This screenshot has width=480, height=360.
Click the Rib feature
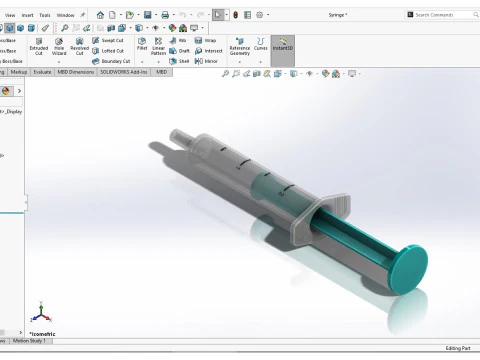tap(178, 40)
